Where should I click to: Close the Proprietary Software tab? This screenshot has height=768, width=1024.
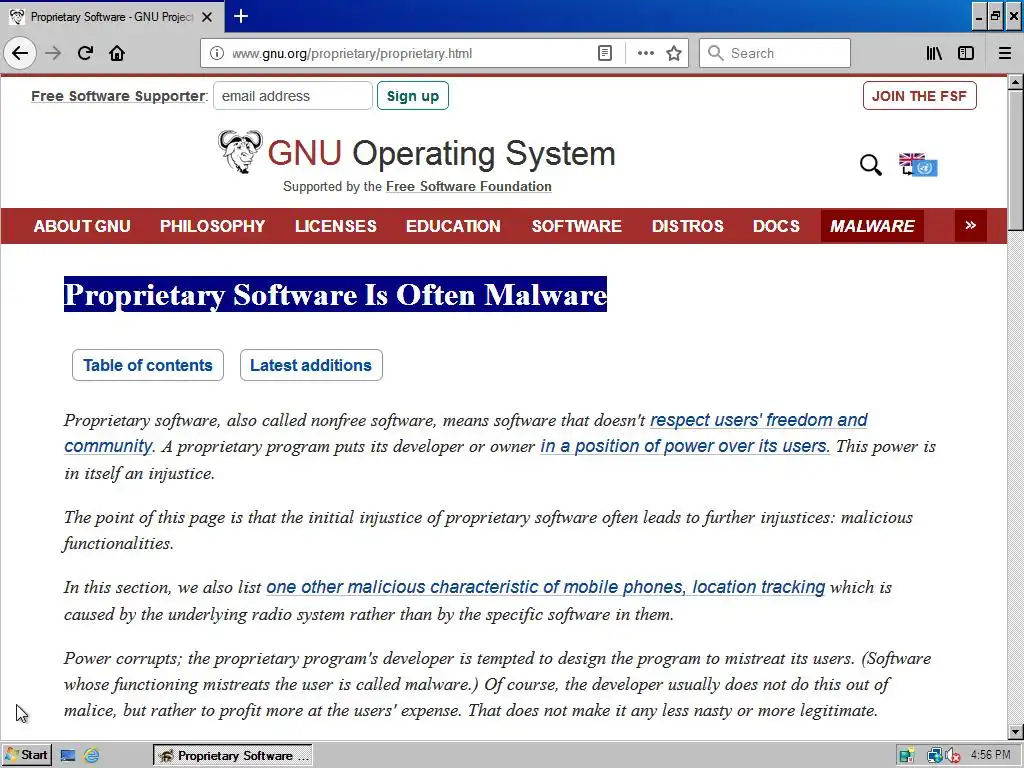(207, 17)
